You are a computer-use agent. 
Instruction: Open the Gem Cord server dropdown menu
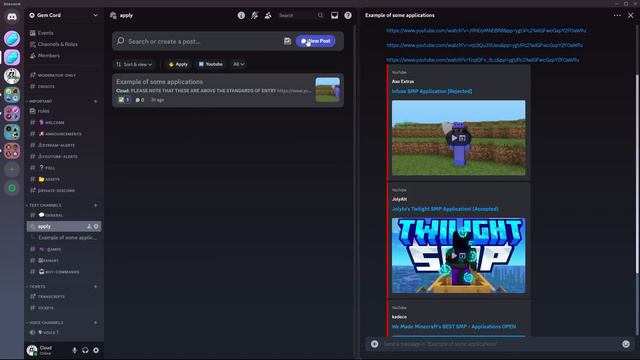click(x=64, y=15)
